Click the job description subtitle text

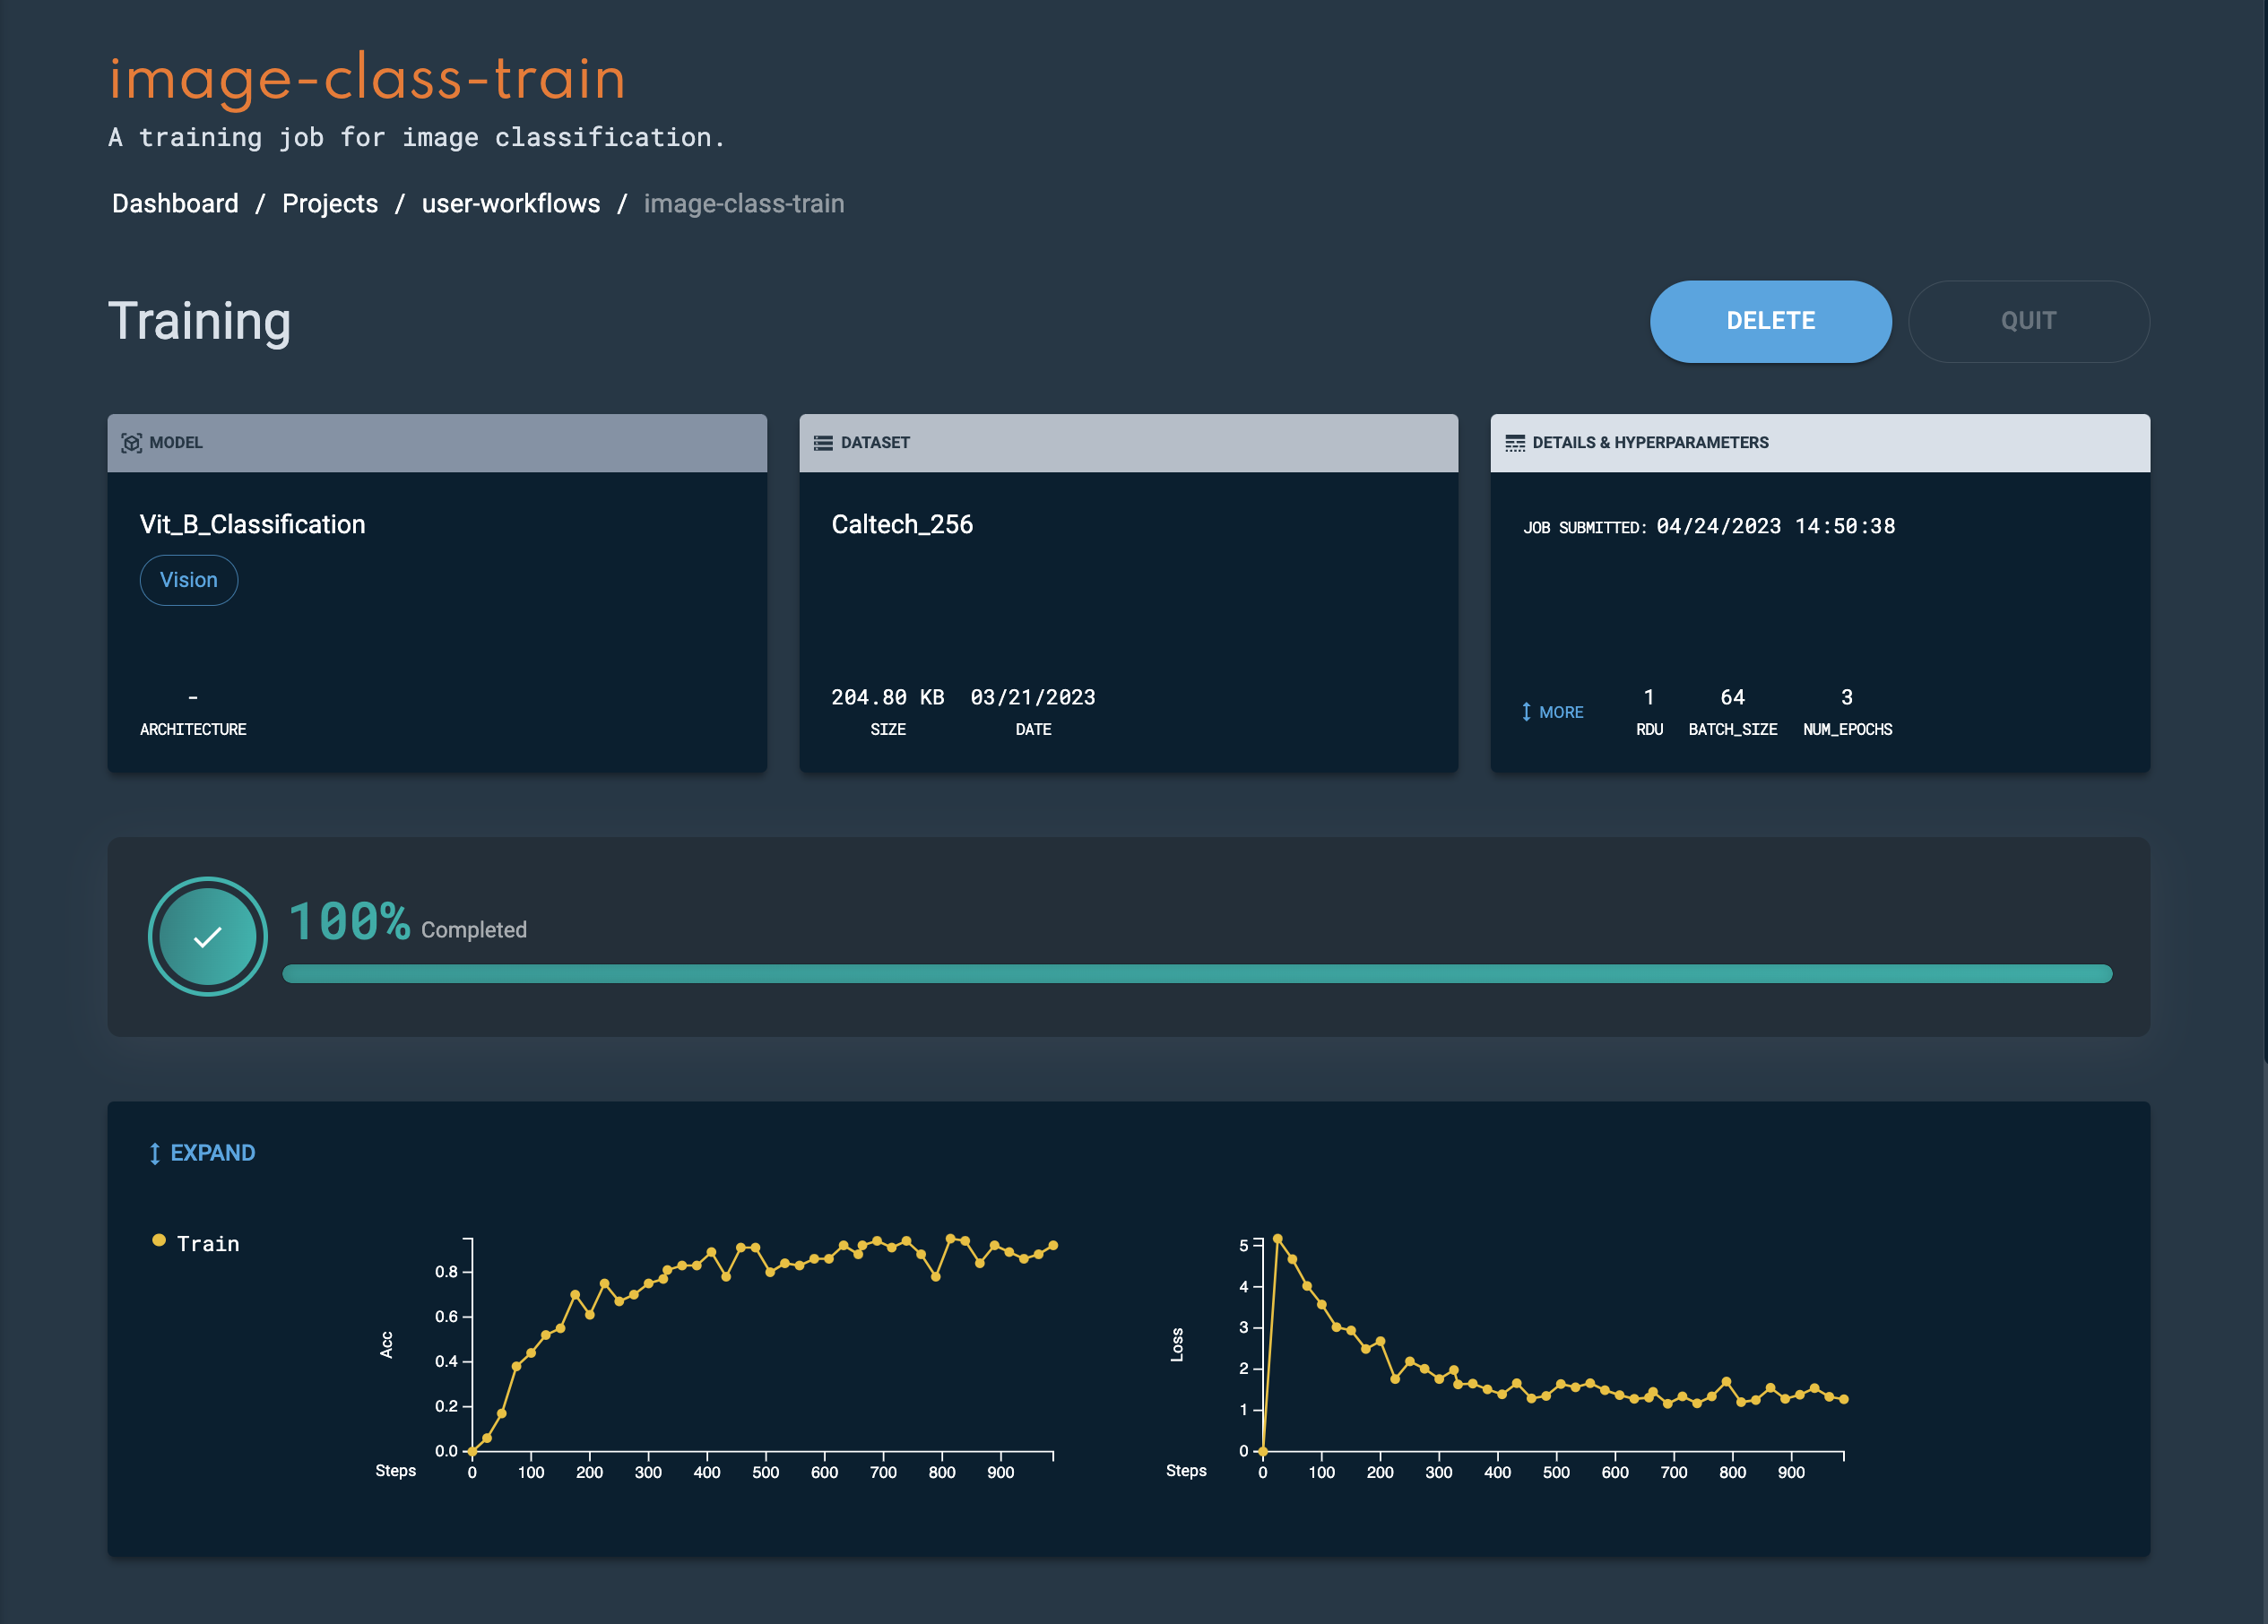pos(417,137)
